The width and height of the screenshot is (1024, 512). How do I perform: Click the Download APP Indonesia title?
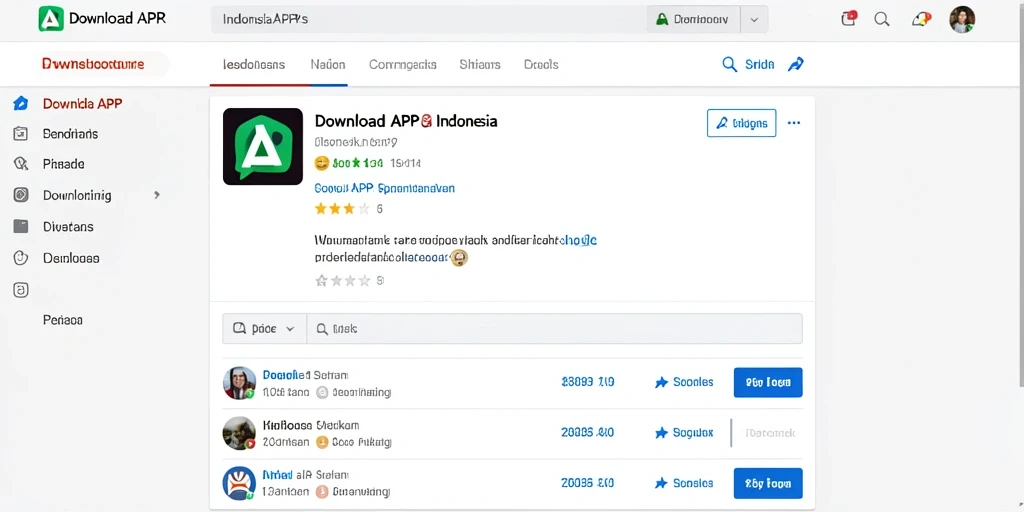406,121
